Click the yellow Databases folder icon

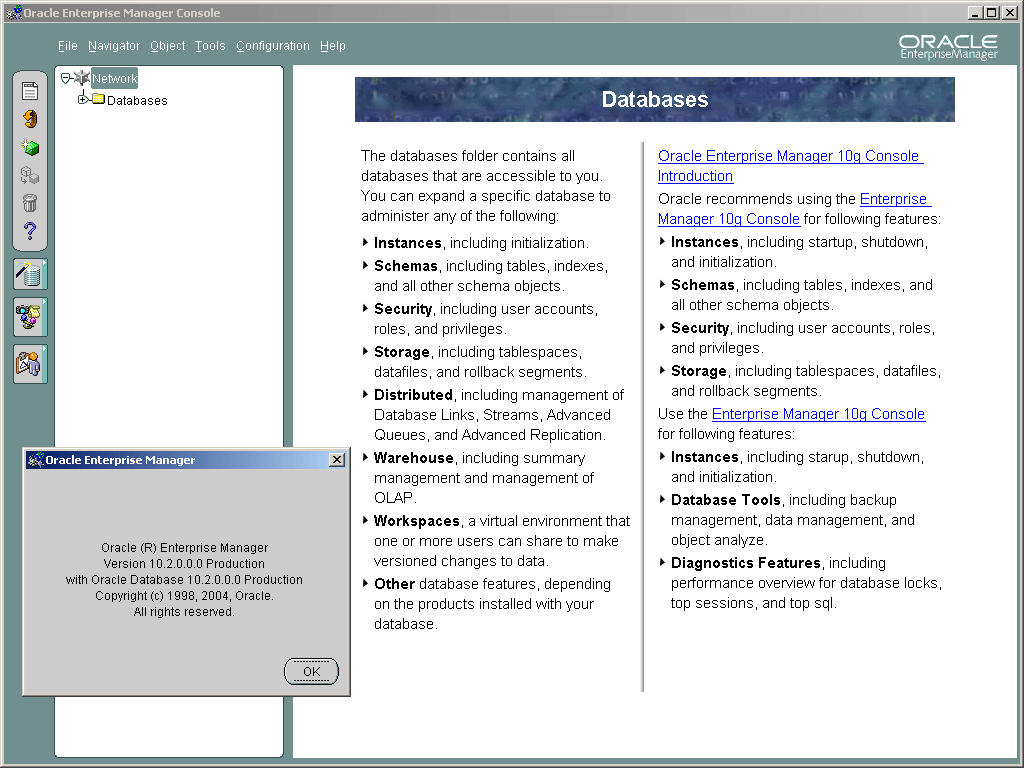click(x=99, y=99)
